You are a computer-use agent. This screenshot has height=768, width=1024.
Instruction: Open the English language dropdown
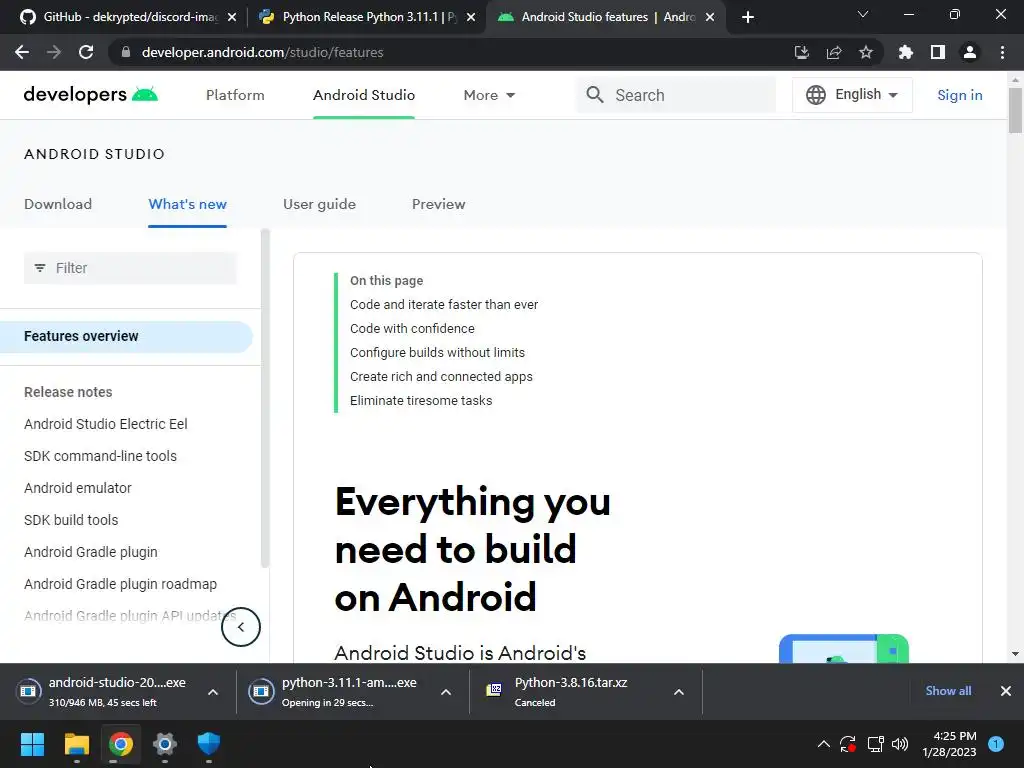point(852,95)
